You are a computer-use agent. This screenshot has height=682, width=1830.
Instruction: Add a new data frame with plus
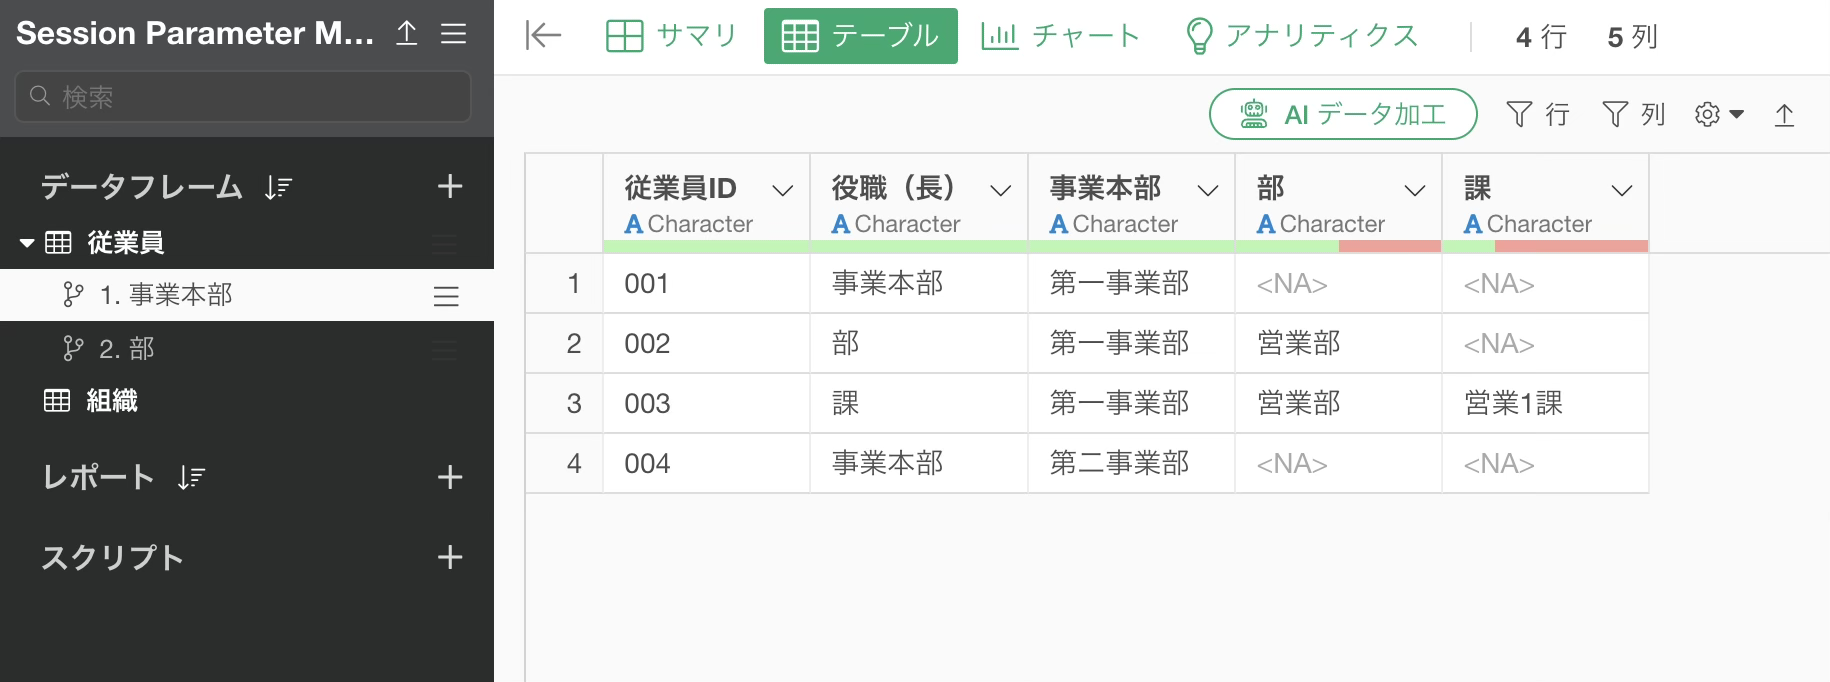450,186
